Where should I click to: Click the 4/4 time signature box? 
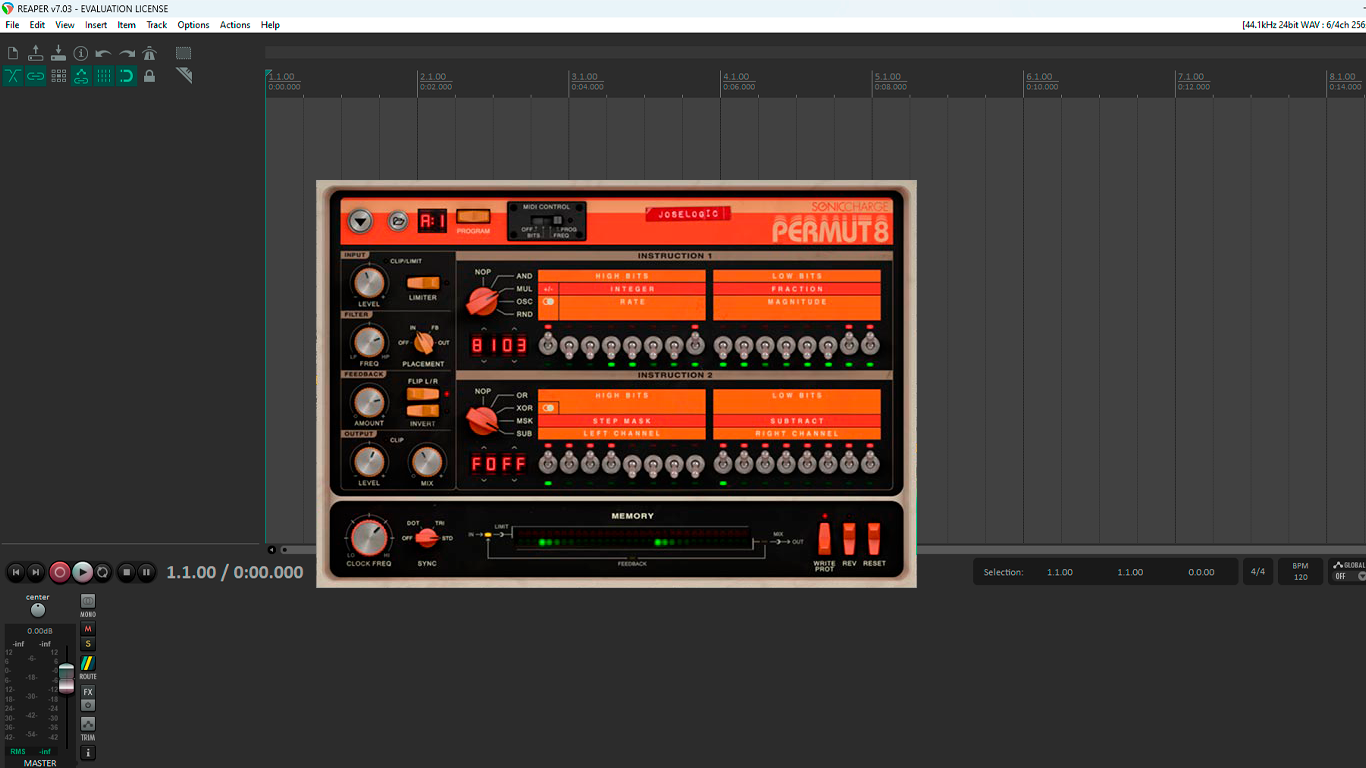click(x=1258, y=572)
